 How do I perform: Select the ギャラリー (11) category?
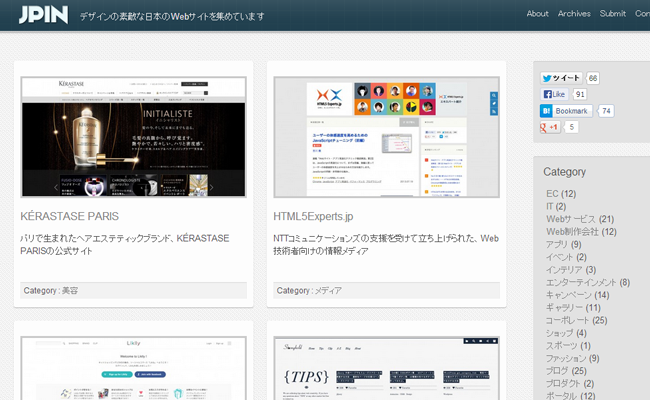[573, 308]
